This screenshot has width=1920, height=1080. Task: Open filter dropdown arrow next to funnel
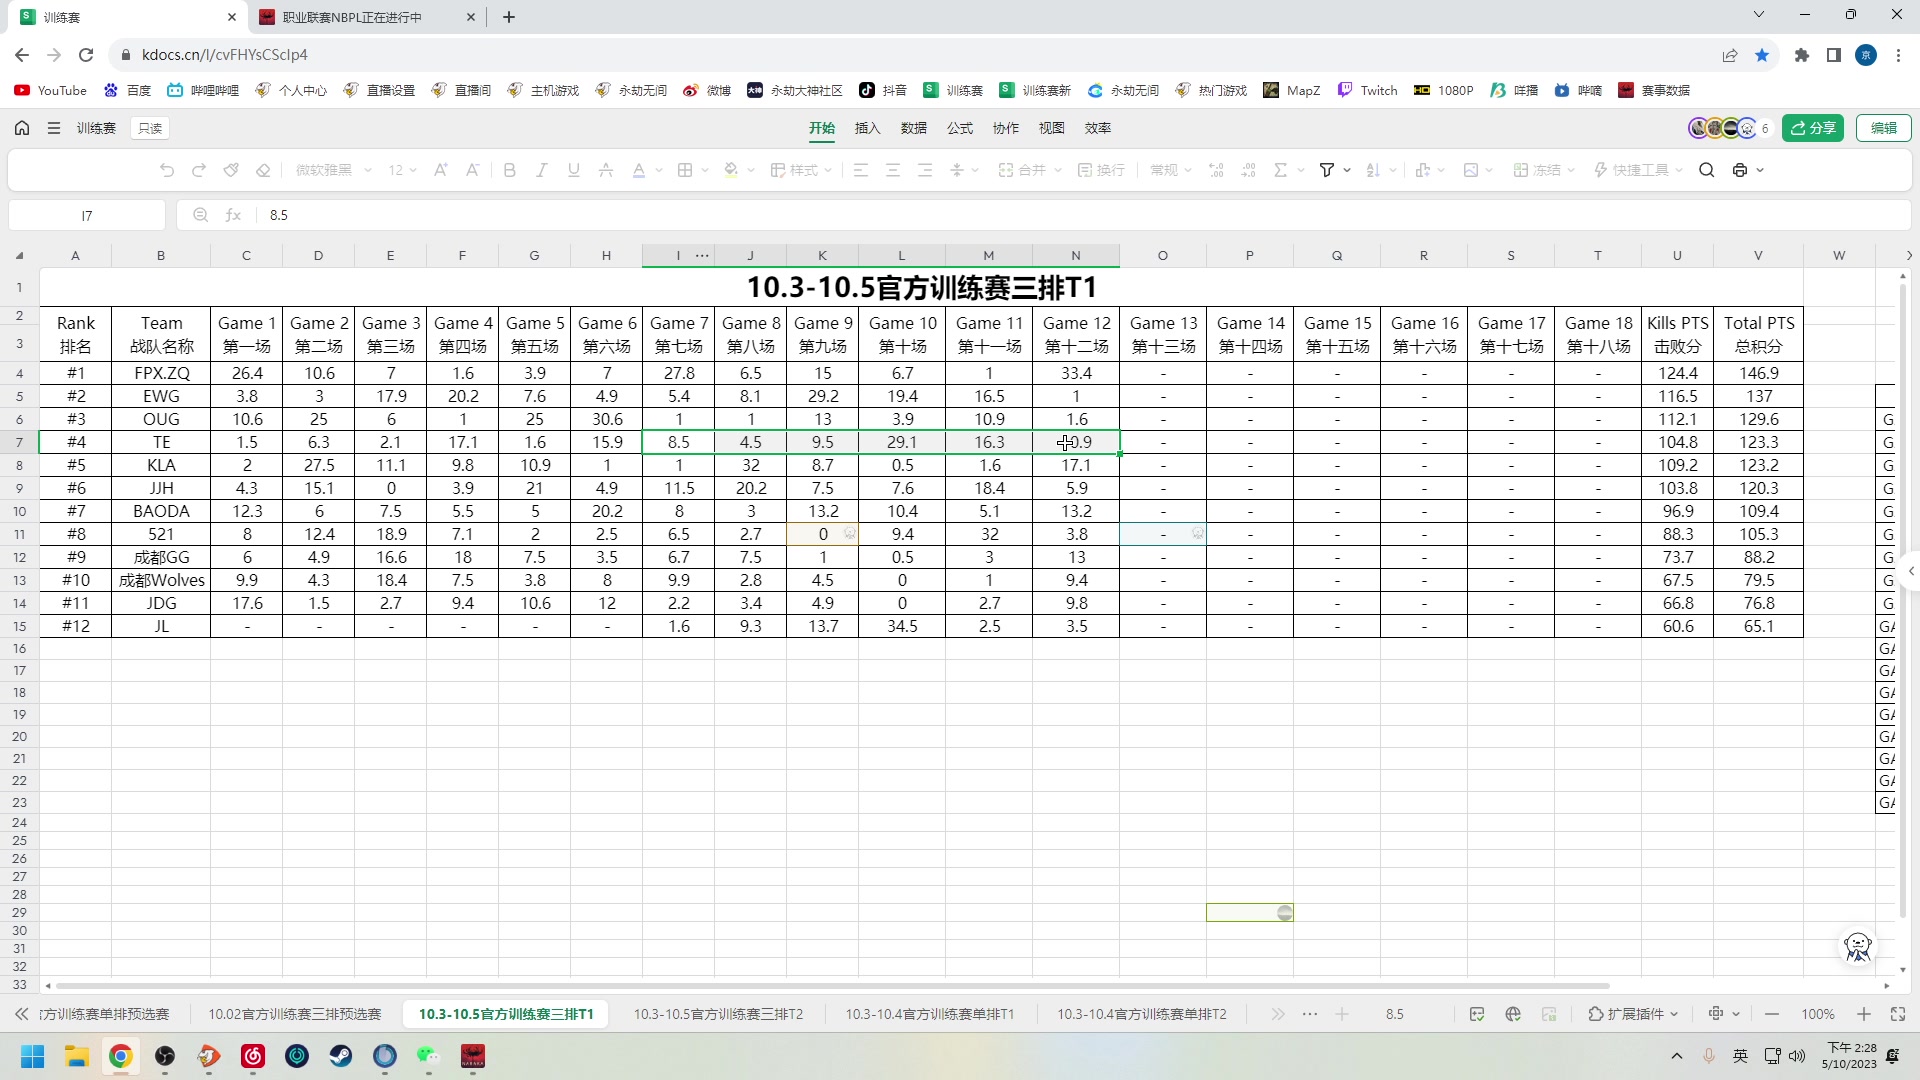1347,170
